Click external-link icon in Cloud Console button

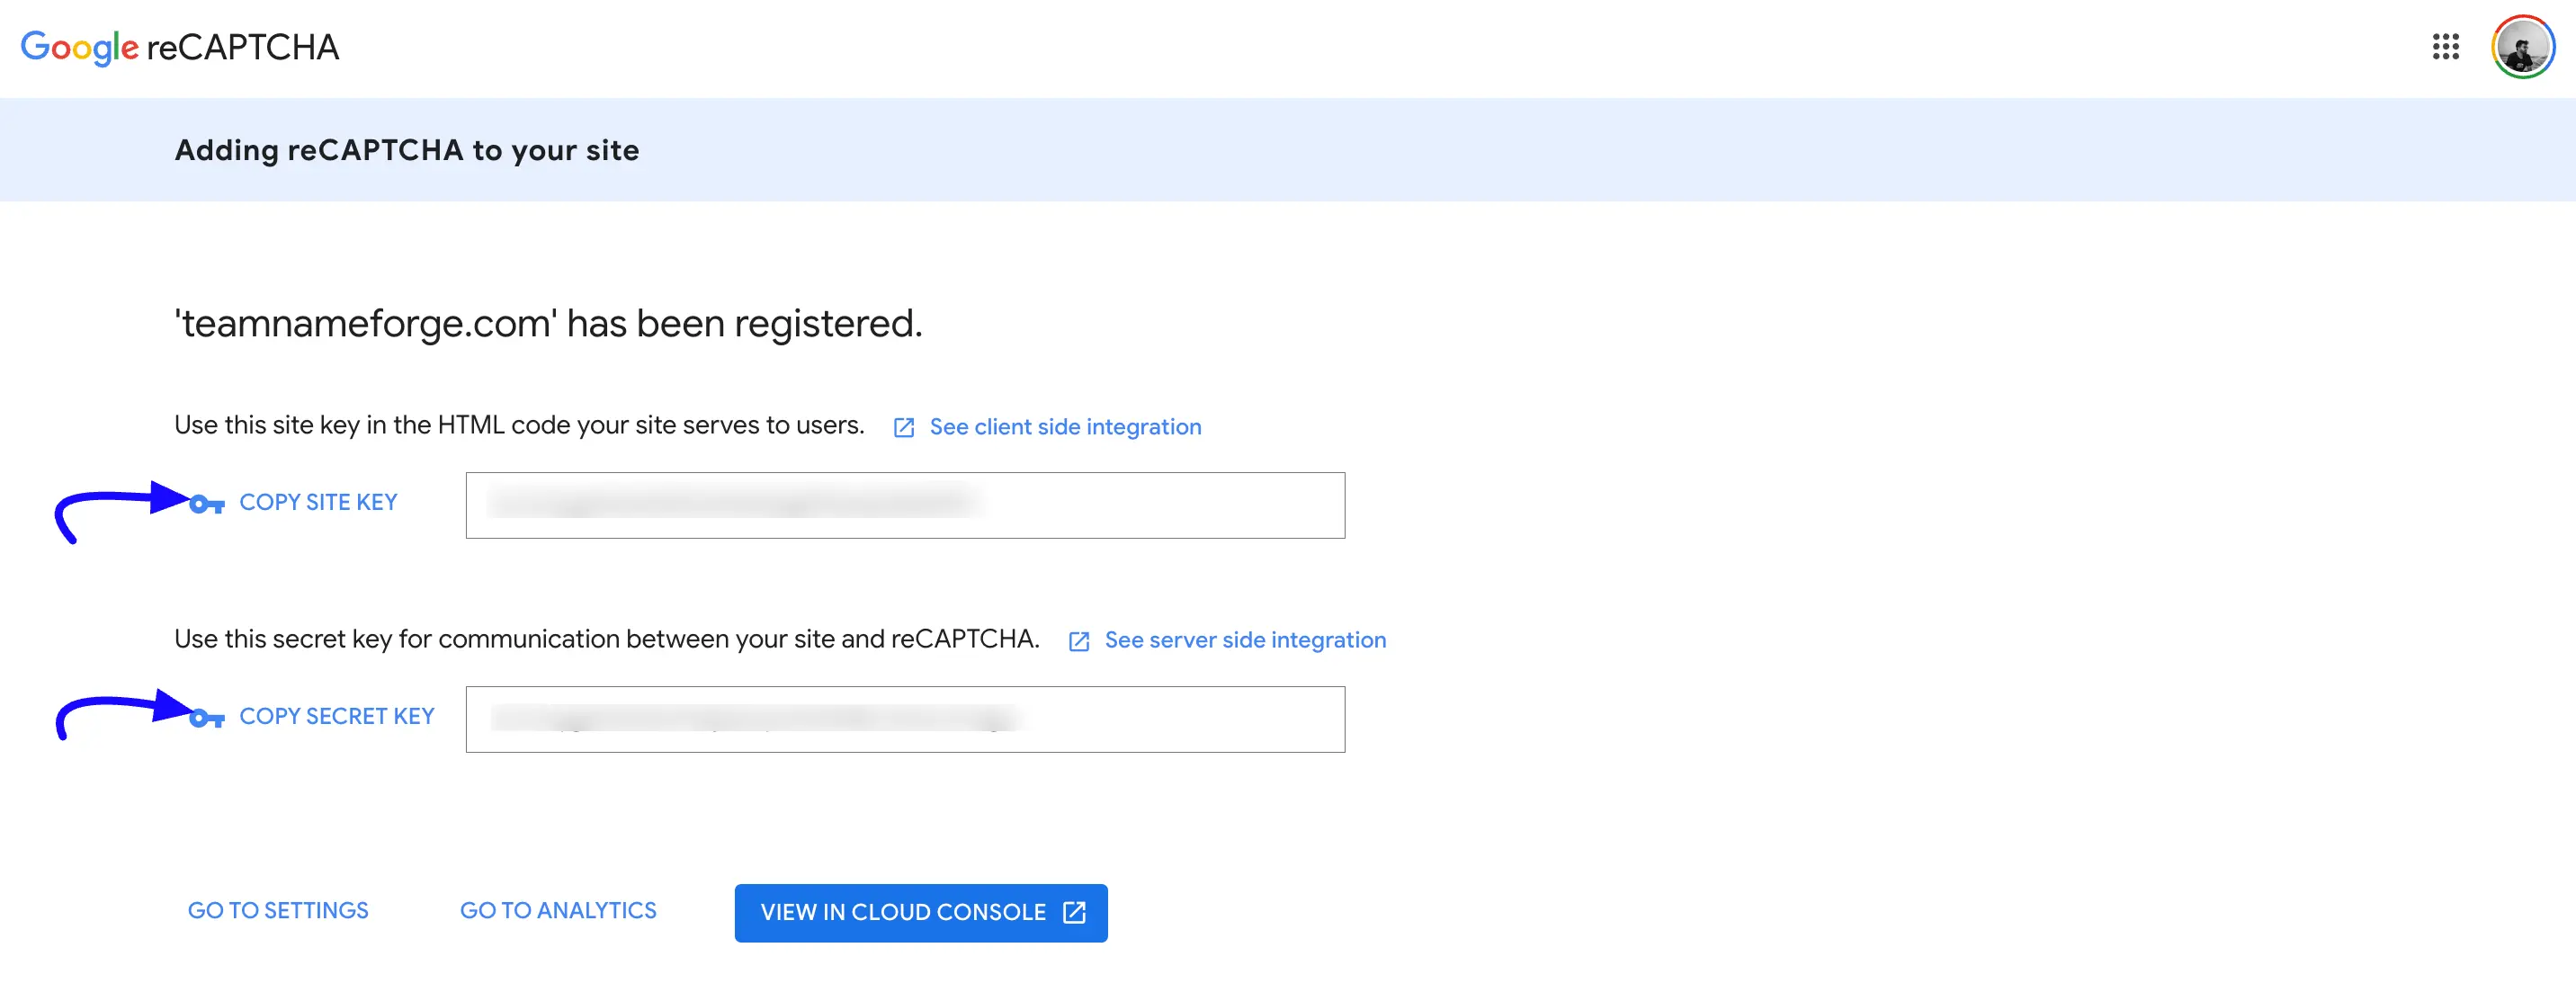tap(1074, 912)
